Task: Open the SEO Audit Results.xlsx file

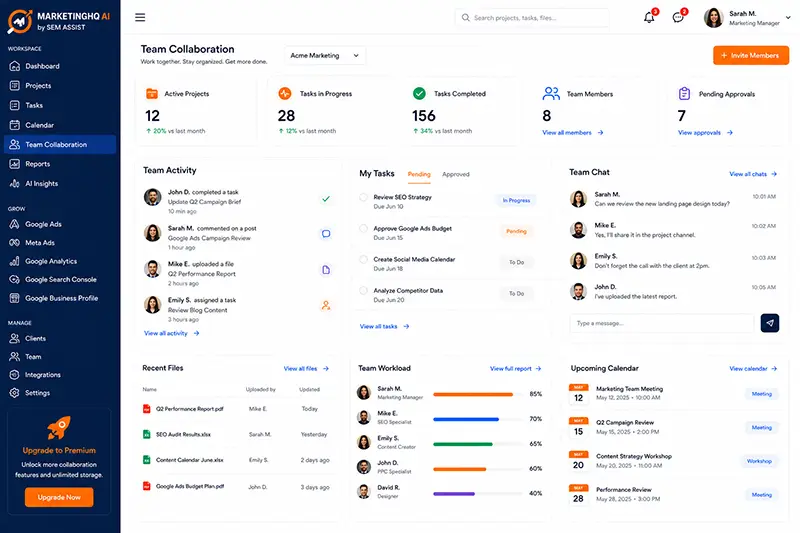Action: point(183,435)
